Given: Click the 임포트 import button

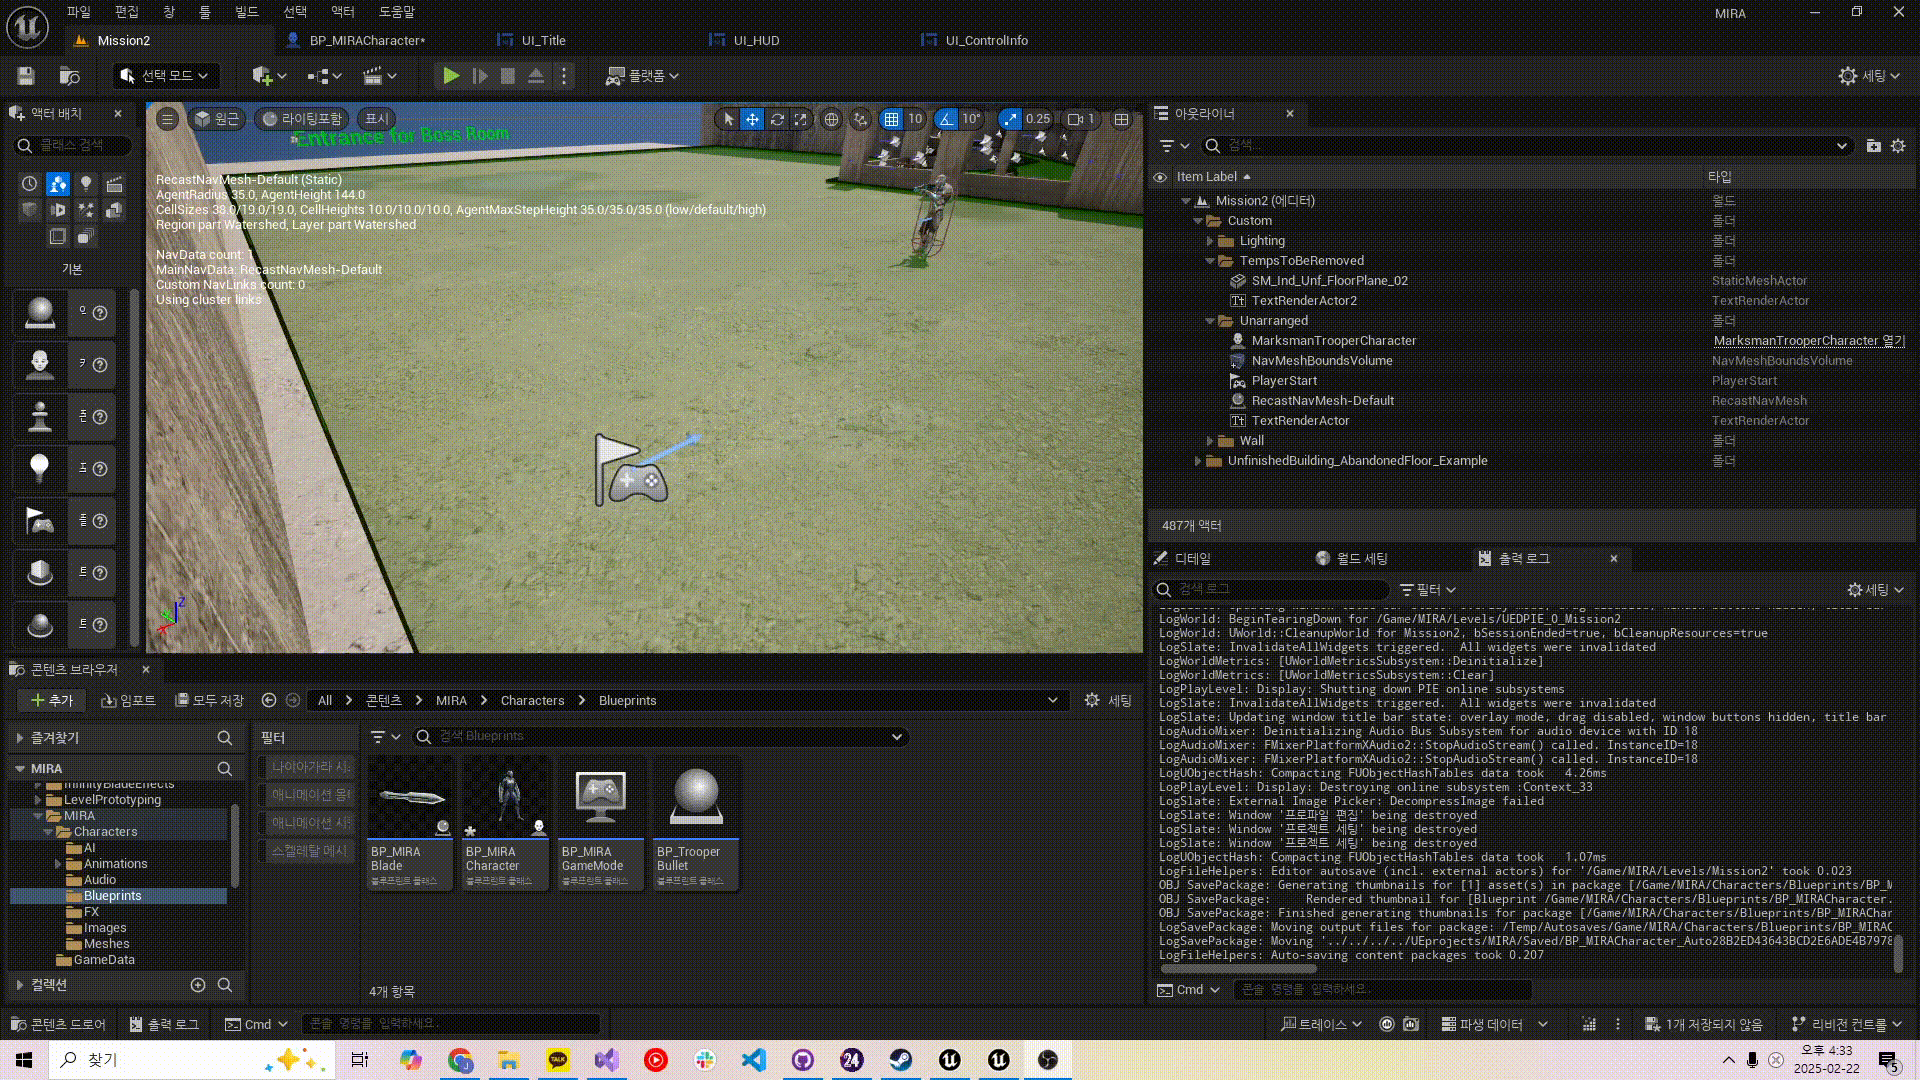Looking at the screenshot, I should [x=129, y=701].
